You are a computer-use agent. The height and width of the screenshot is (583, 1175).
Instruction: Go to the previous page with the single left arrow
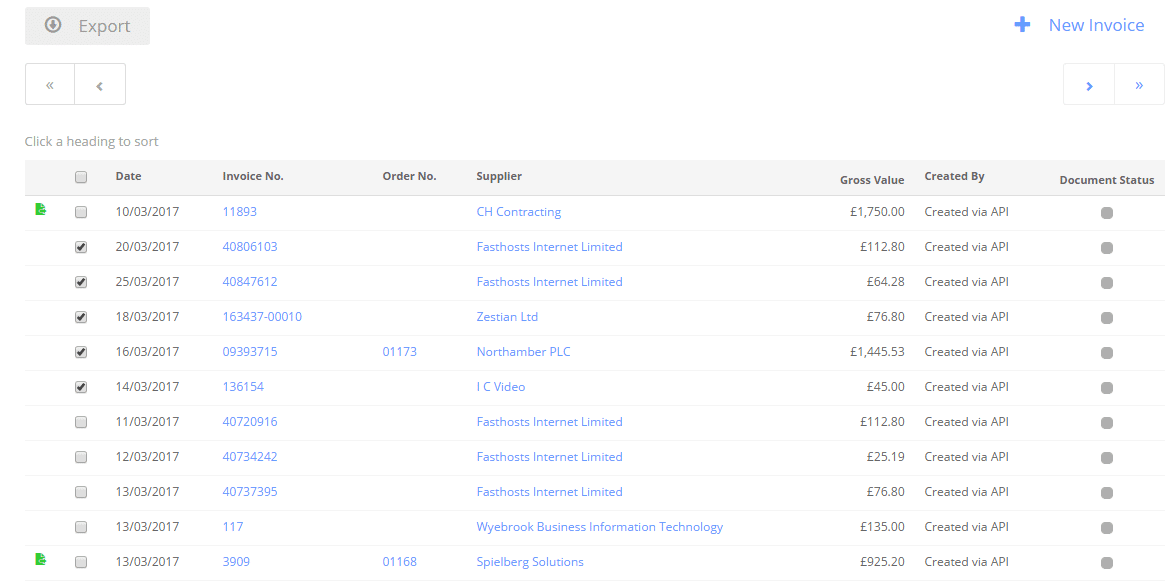pyautogui.click(x=100, y=85)
